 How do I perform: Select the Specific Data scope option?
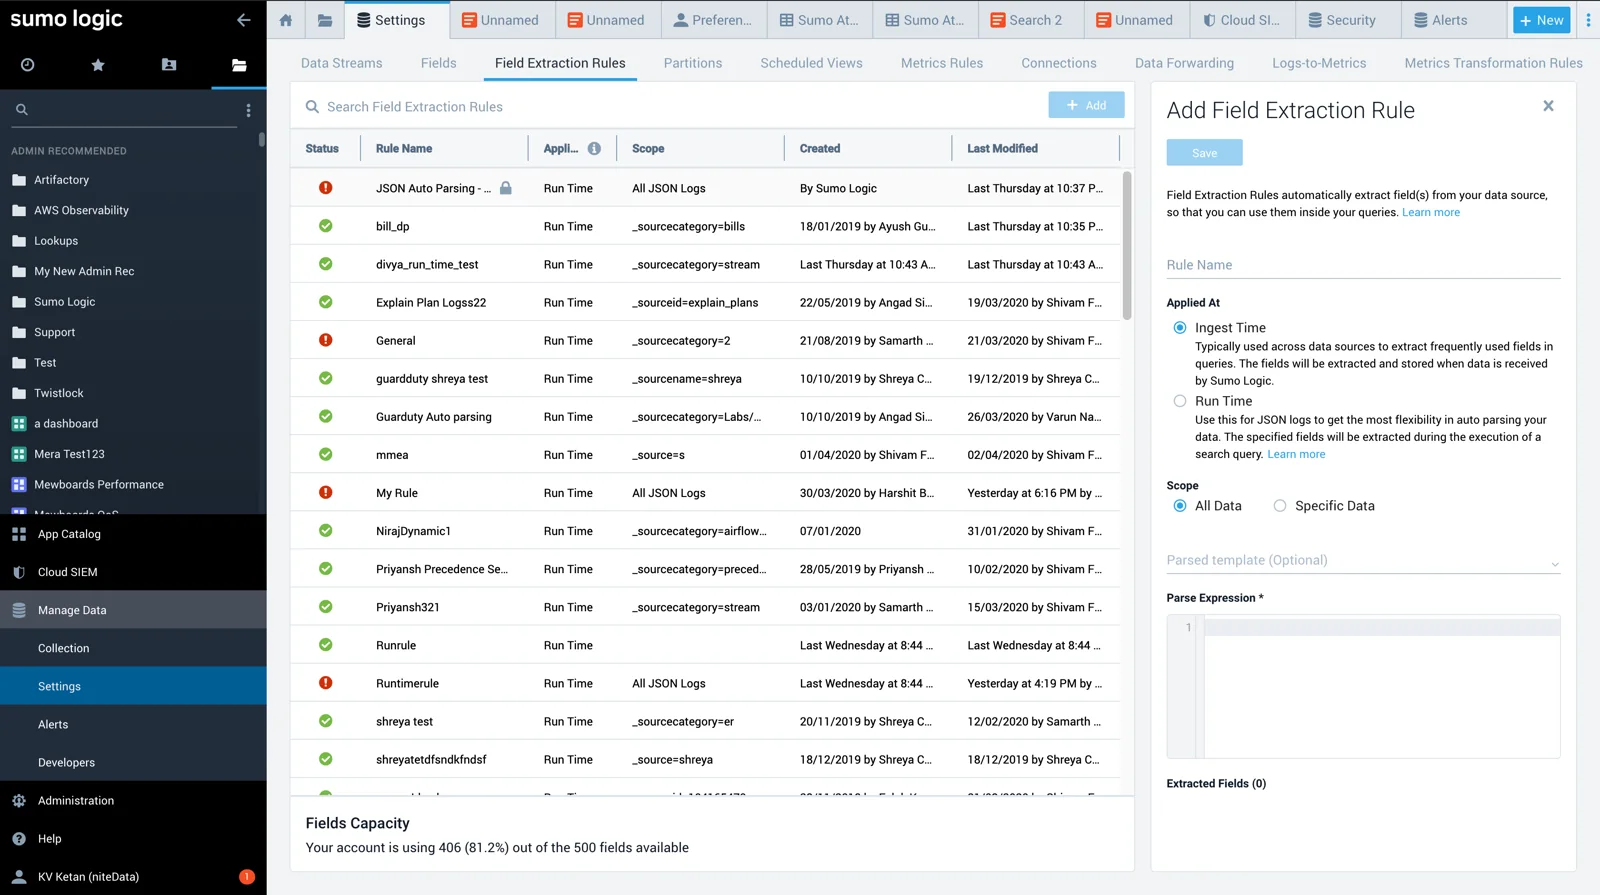point(1280,506)
